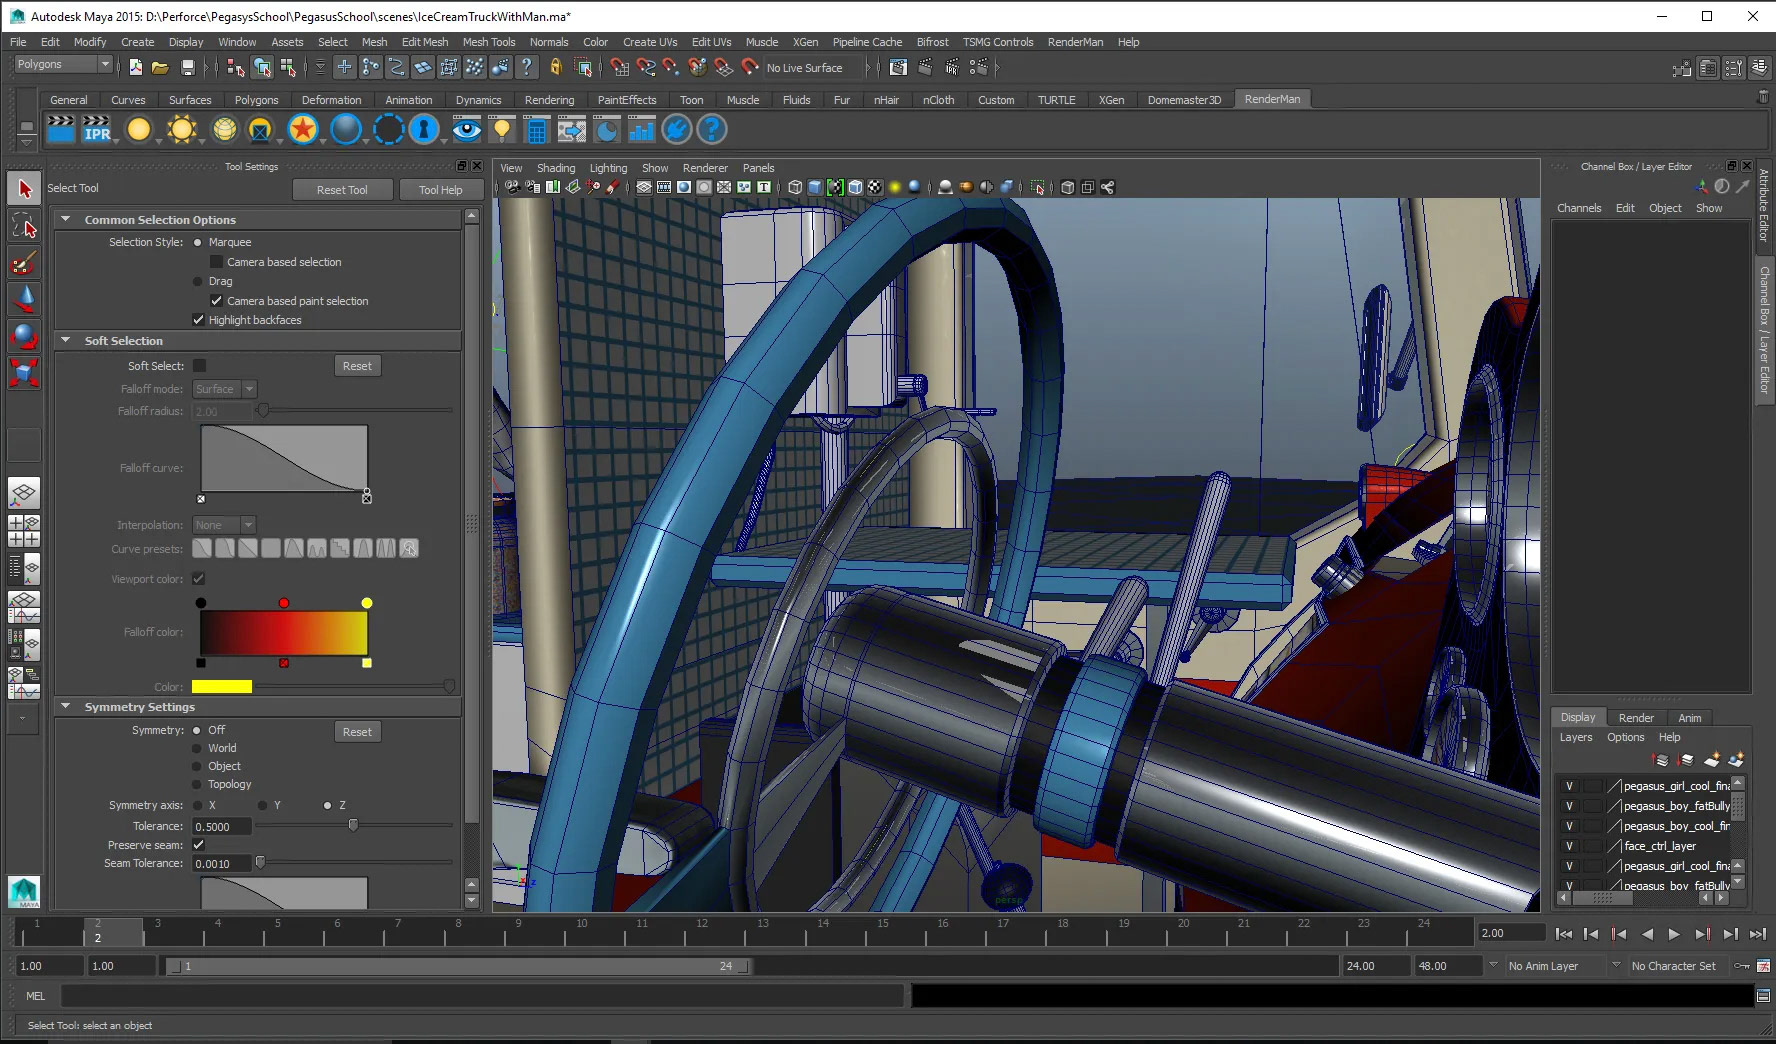This screenshot has height=1044, width=1776.
Task: Click the RenderMan Render clapboard icon
Action: [61, 129]
